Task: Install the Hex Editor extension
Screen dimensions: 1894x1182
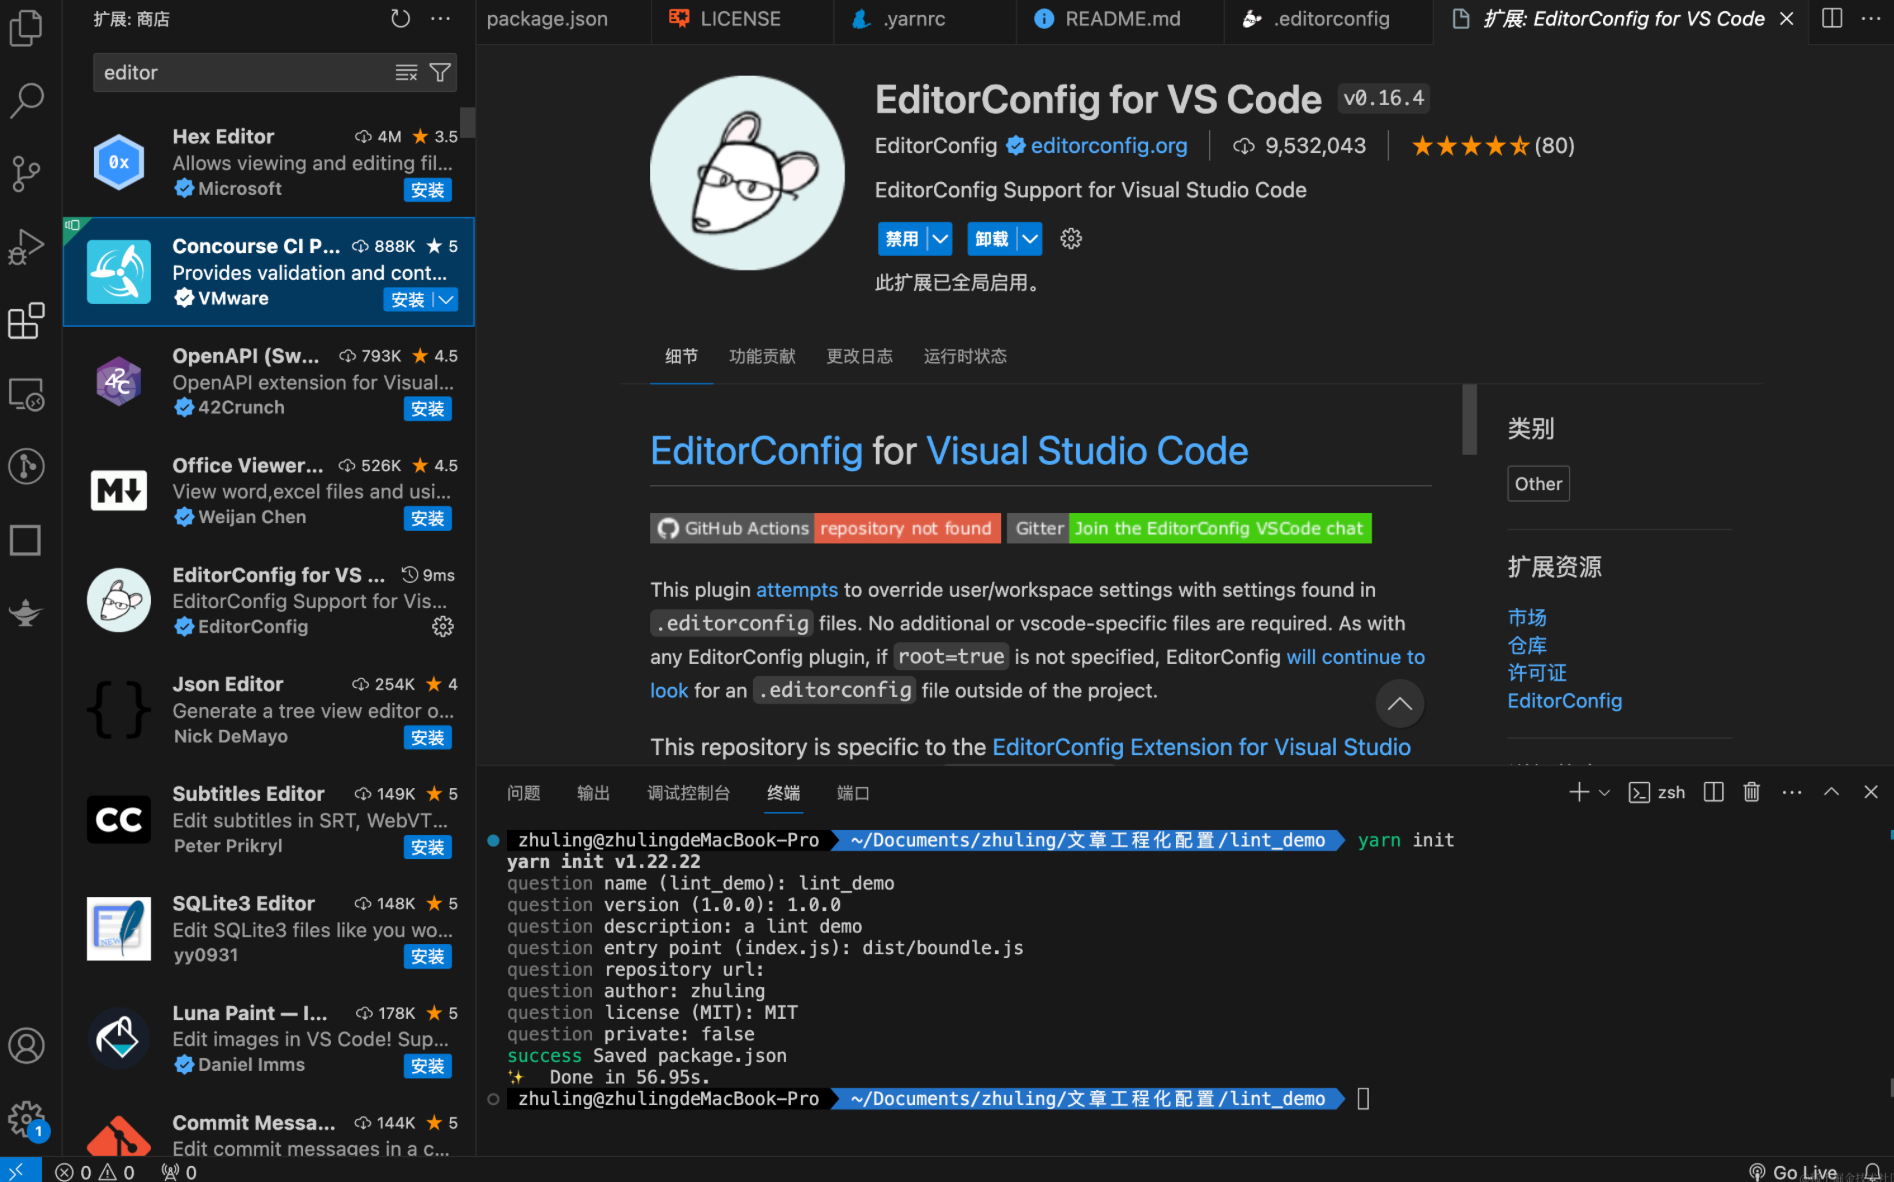Action: [428, 190]
